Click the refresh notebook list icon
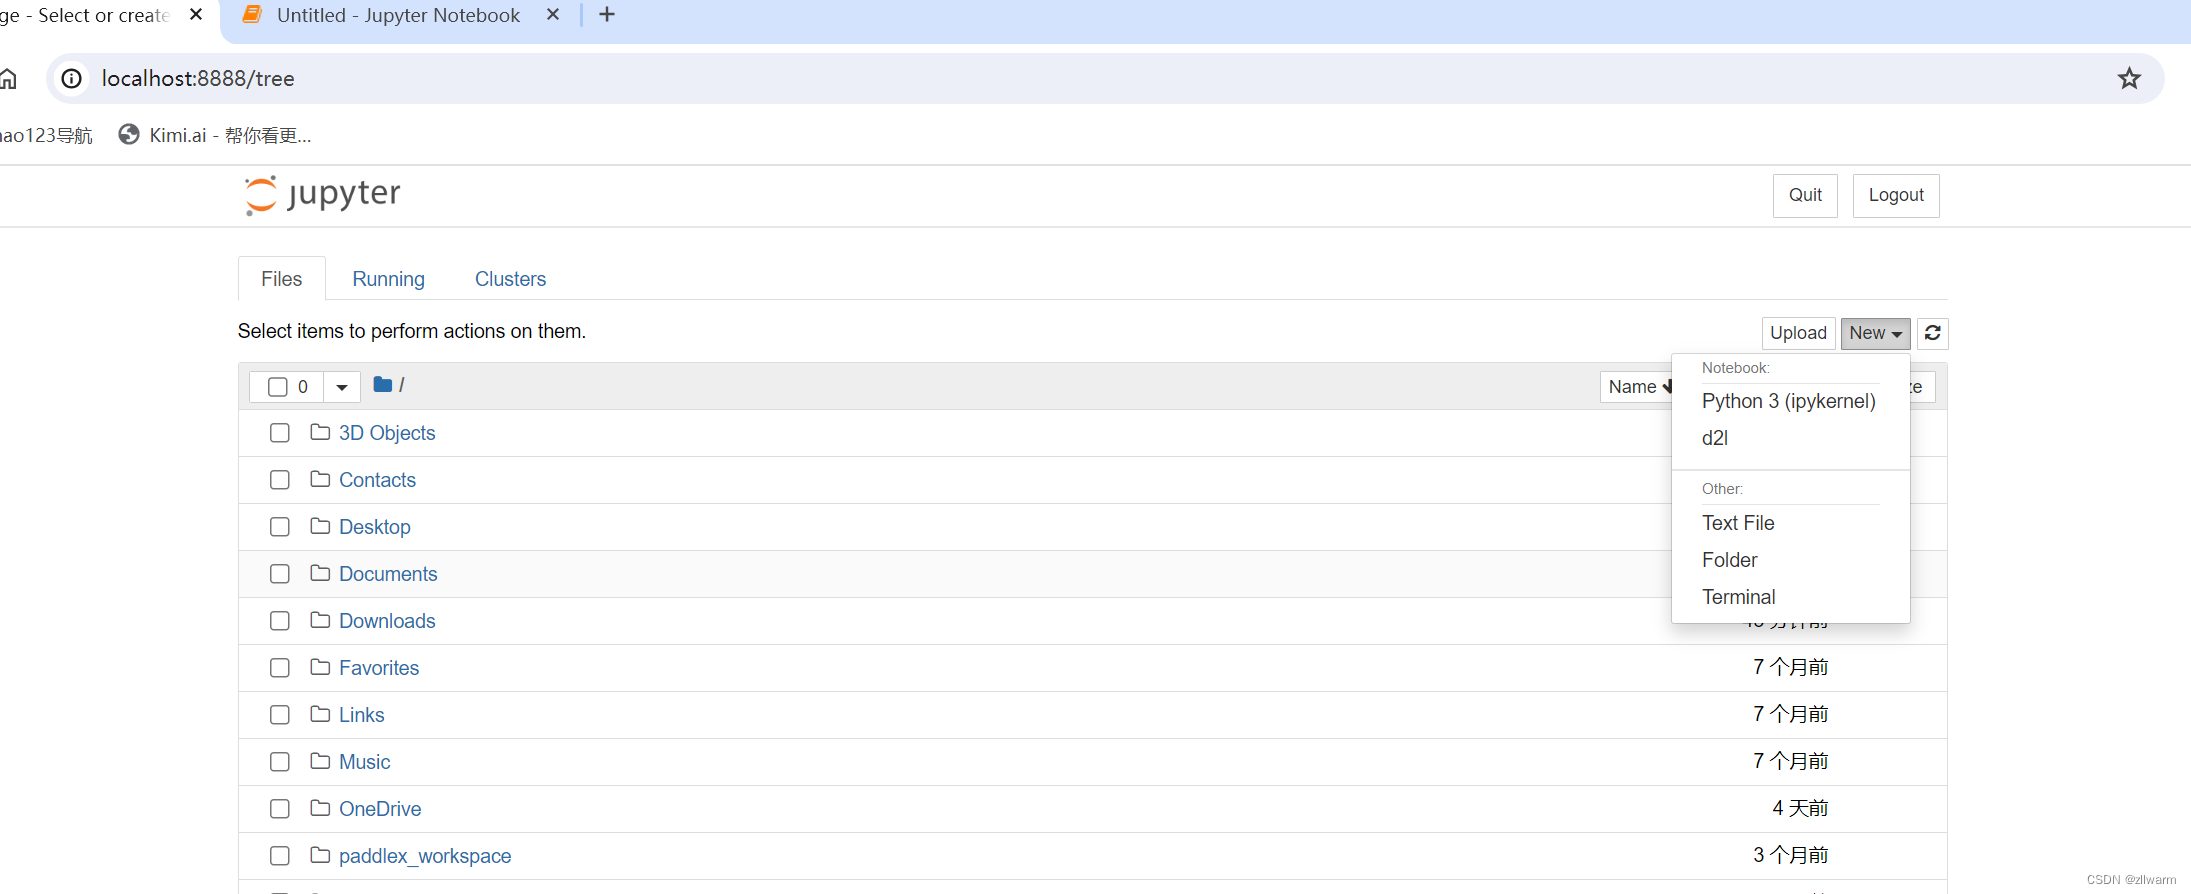Image resolution: width=2191 pixels, height=894 pixels. 1931,333
